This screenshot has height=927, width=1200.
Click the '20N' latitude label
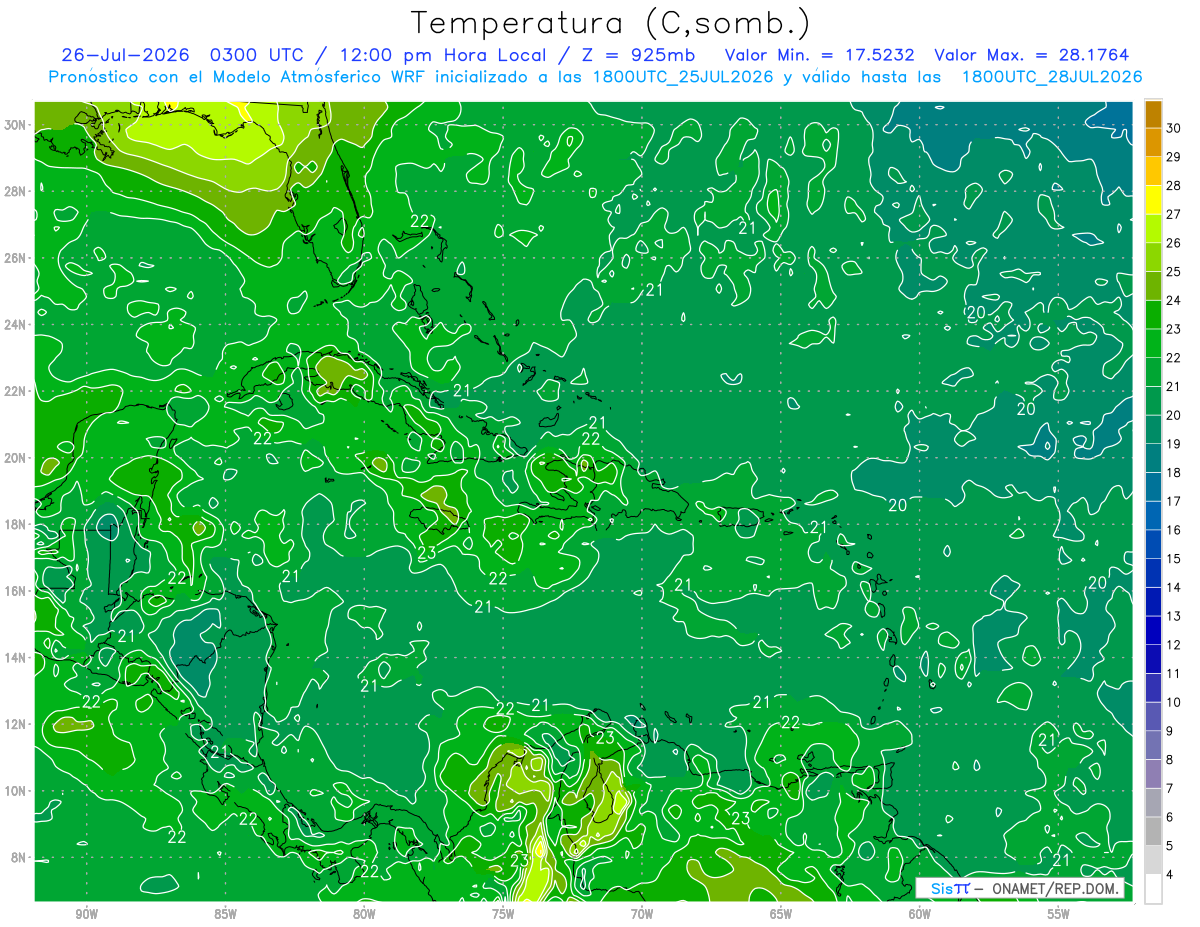(16, 458)
